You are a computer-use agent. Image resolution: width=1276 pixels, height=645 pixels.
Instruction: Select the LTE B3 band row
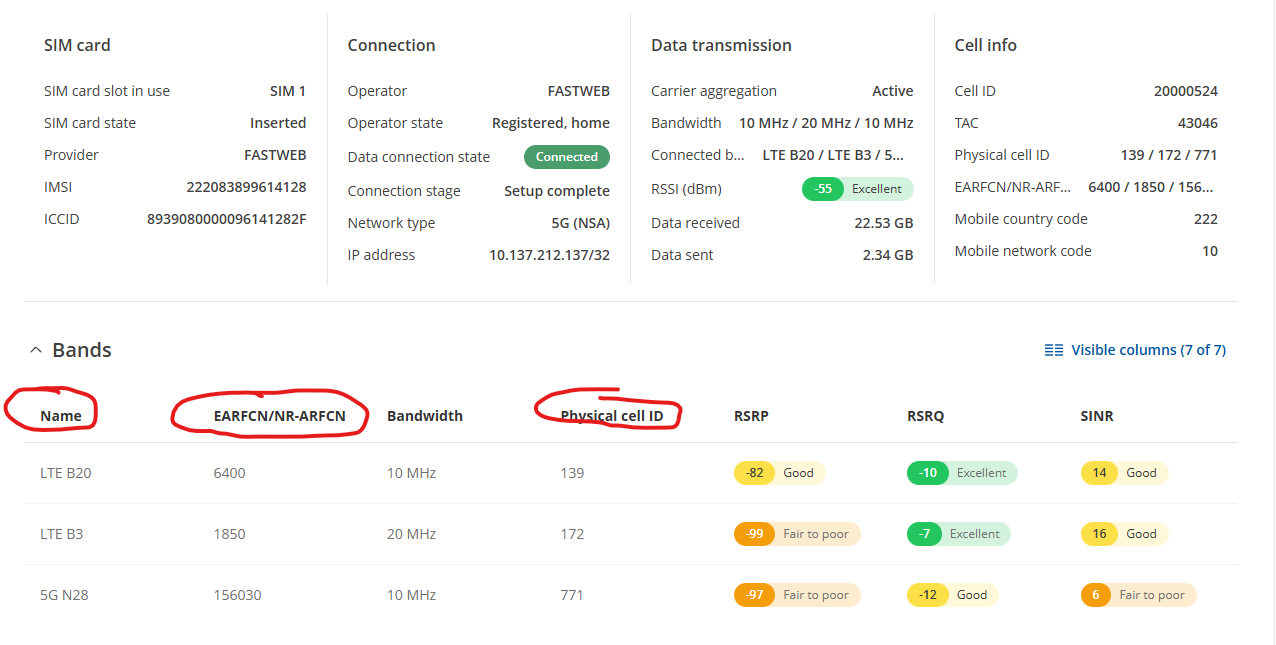pos(62,534)
